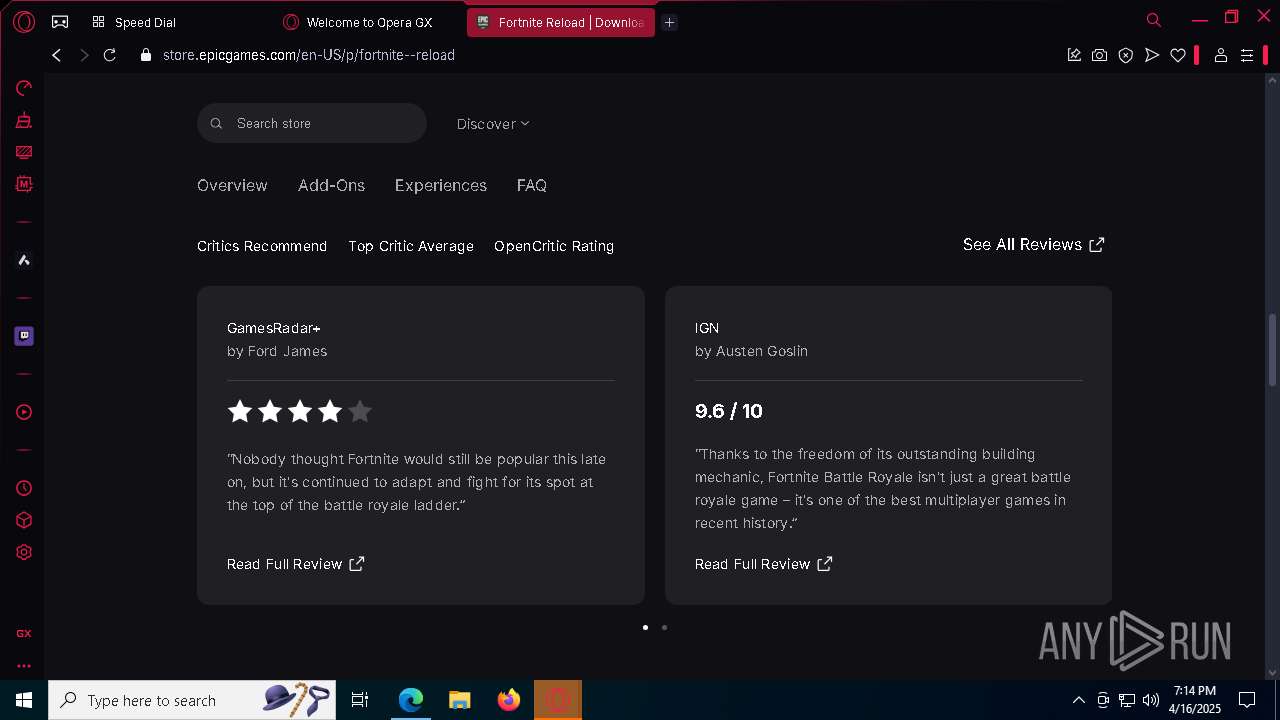This screenshot has height=720, width=1280.
Task: Add page to bookmarks heart icon
Action: coord(1178,55)
